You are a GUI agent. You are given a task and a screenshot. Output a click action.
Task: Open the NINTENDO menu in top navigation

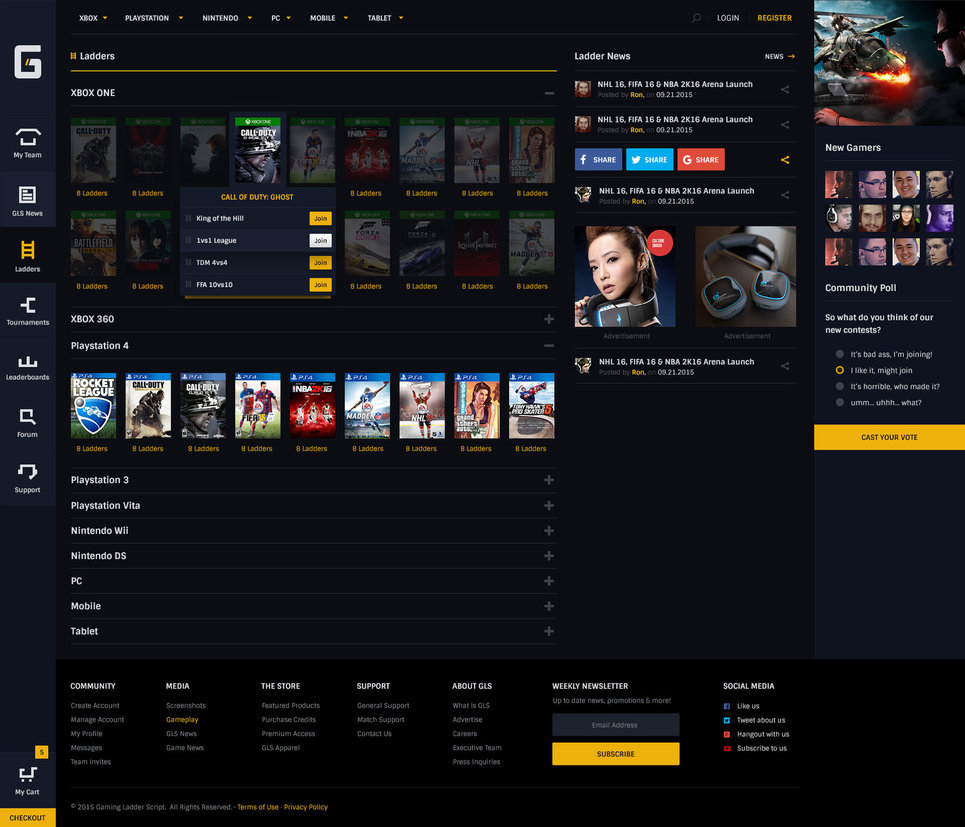coord(226,18)
